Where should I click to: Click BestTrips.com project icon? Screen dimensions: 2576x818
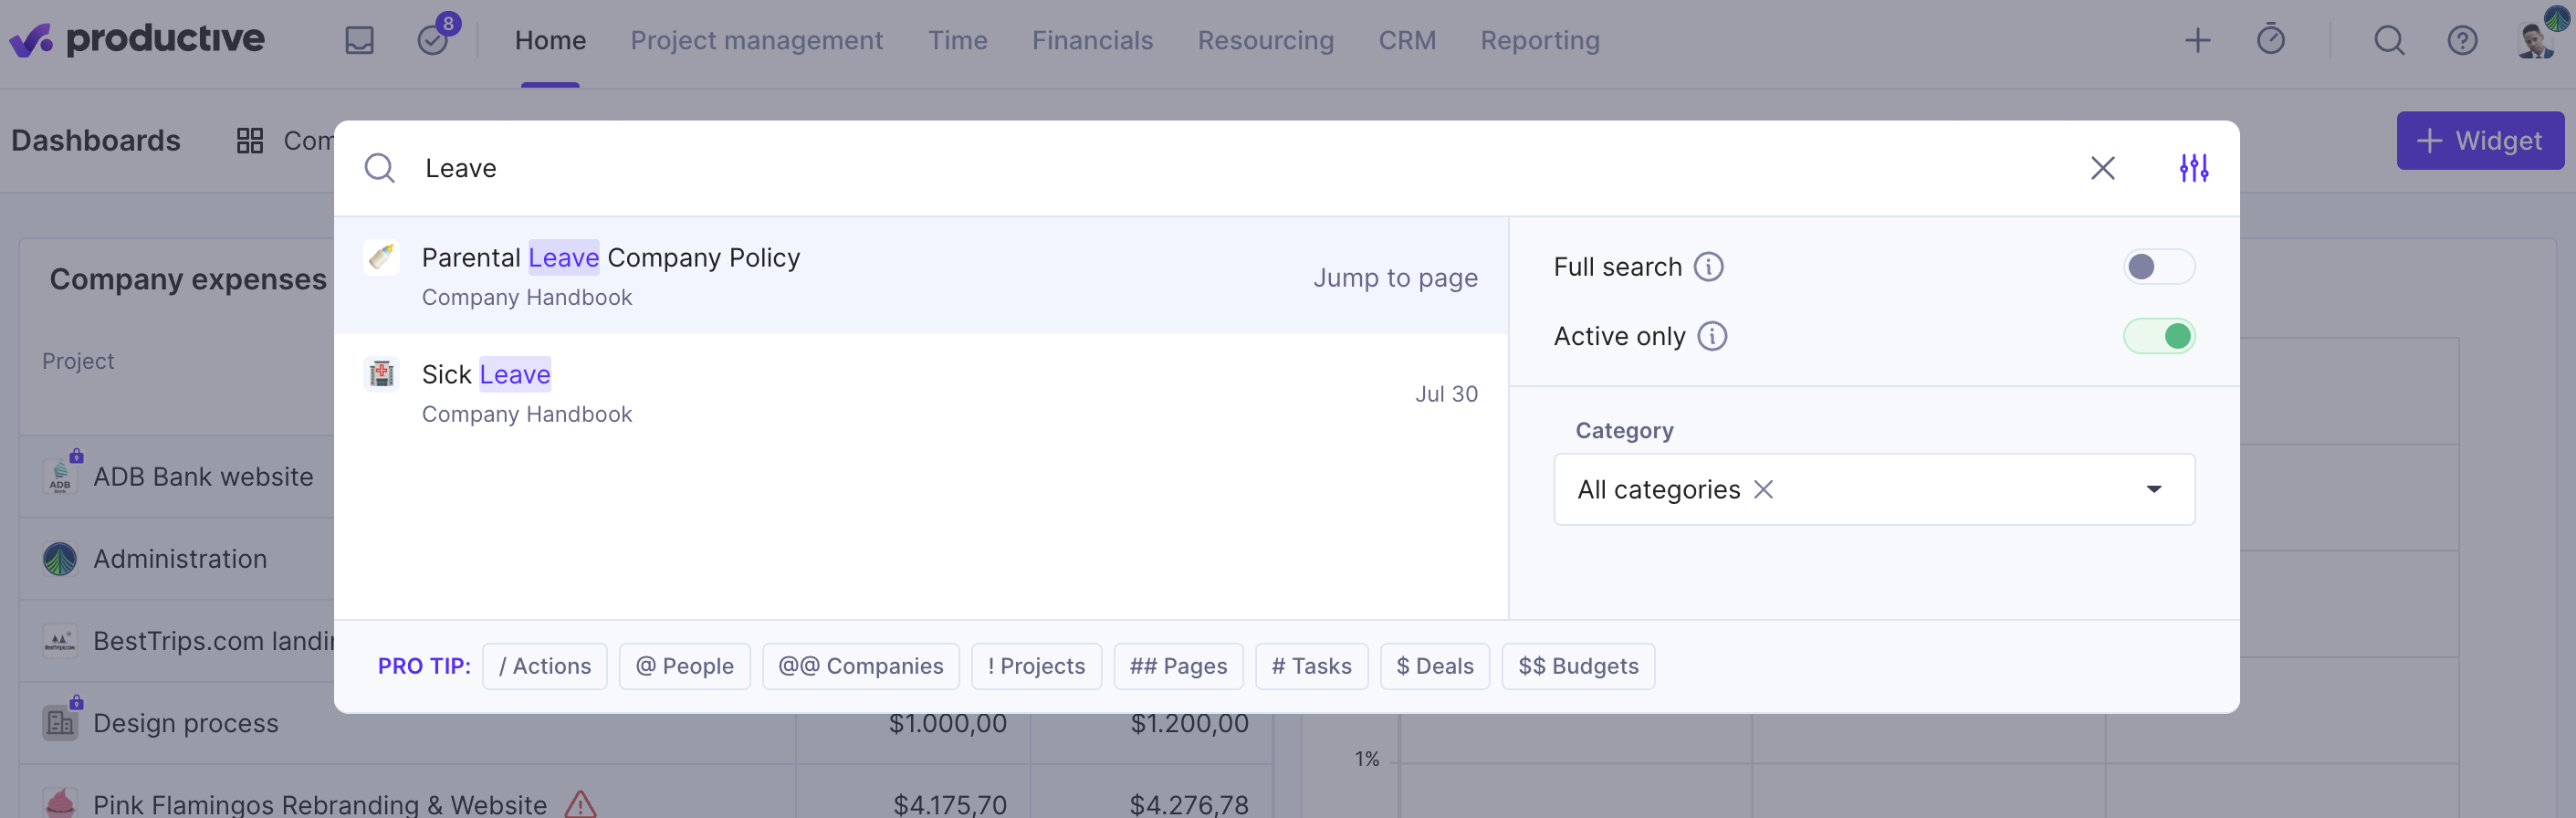(60, 641)
